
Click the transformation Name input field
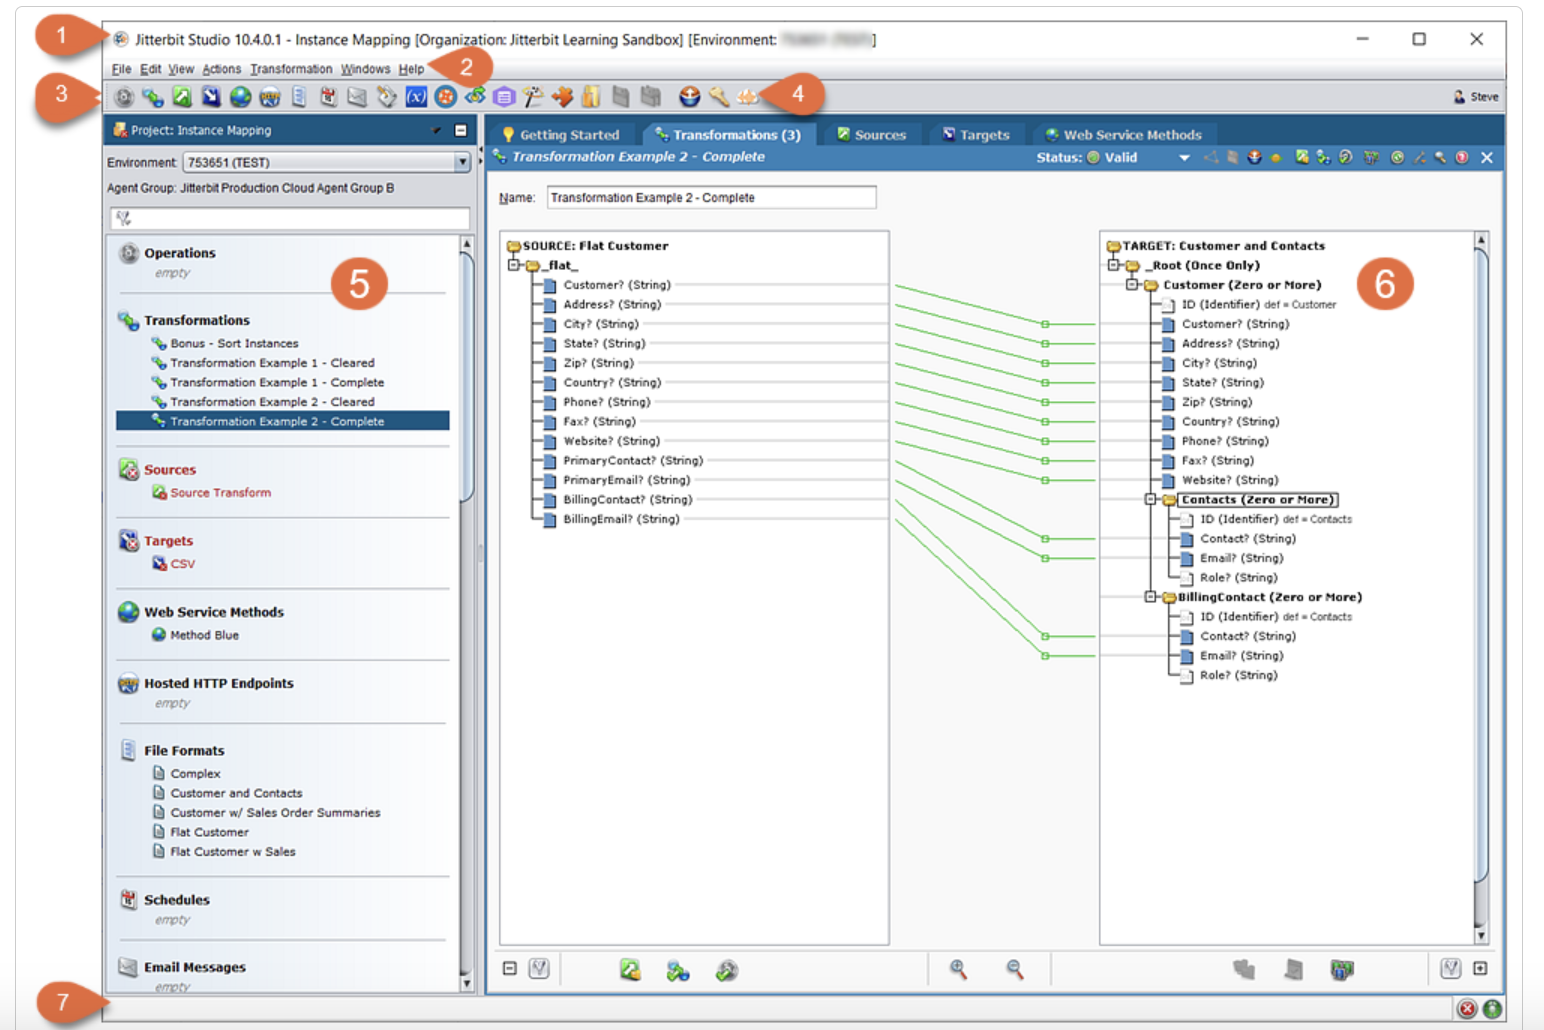click(711, 198)
